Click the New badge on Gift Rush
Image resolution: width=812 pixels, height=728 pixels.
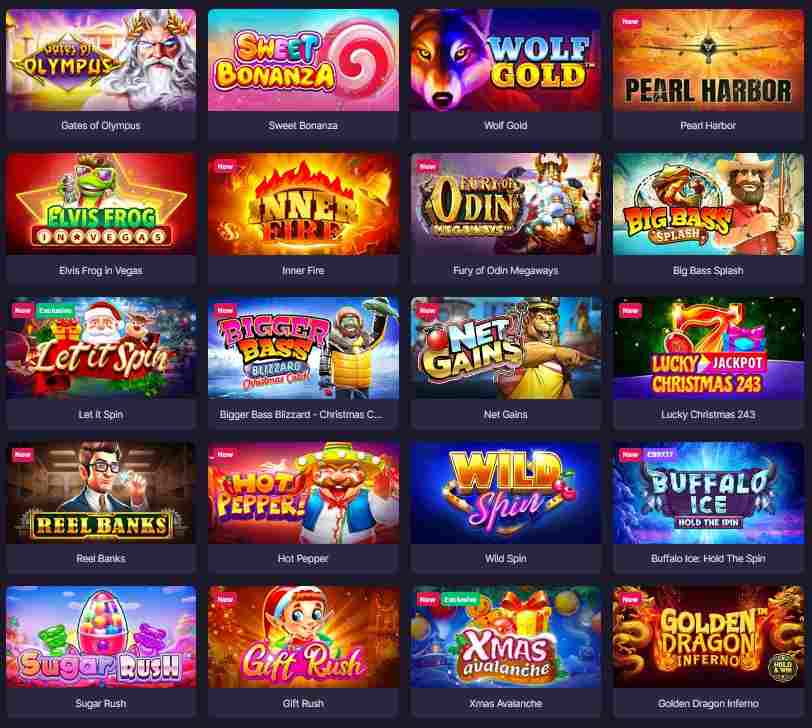(225, 599)
